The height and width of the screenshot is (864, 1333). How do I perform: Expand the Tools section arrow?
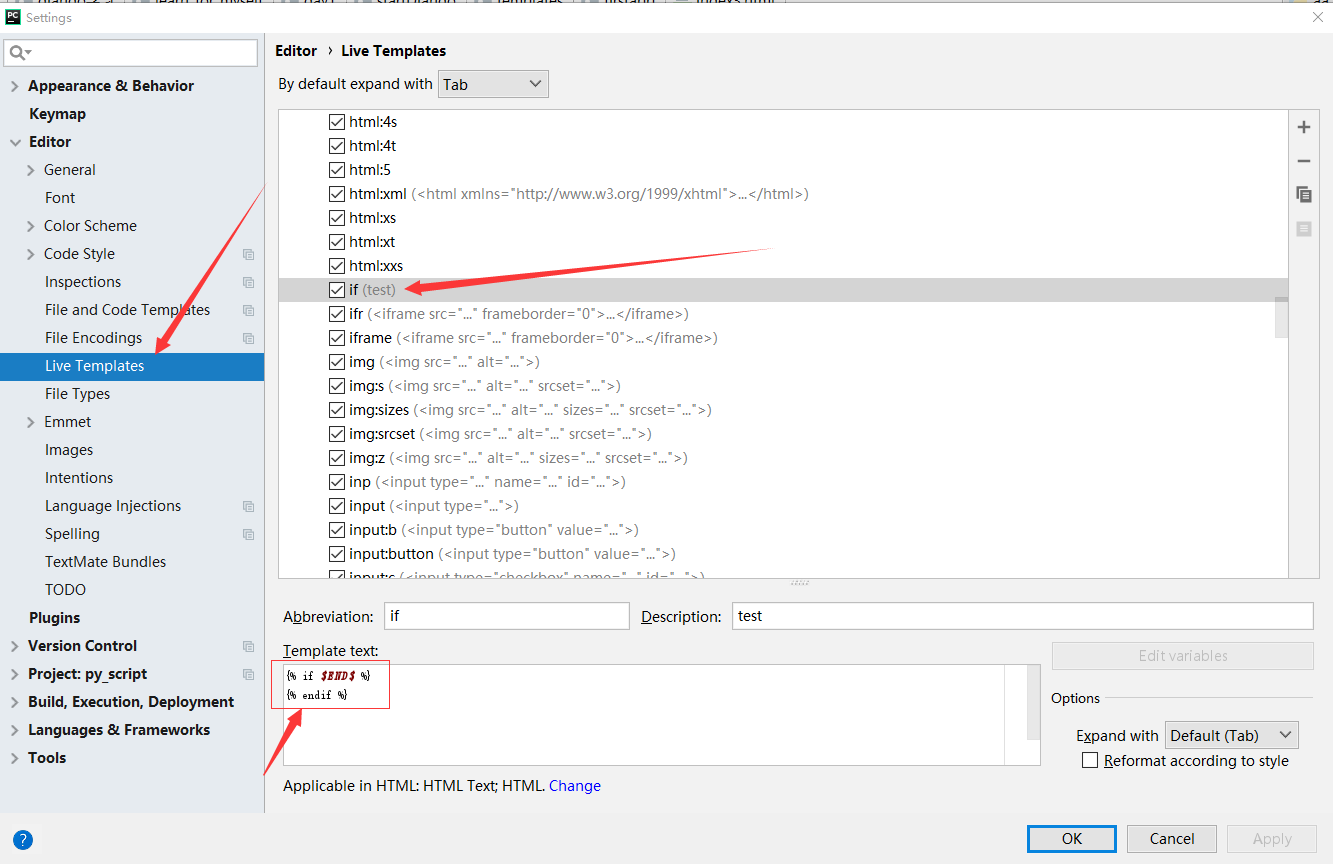[14, 758]
